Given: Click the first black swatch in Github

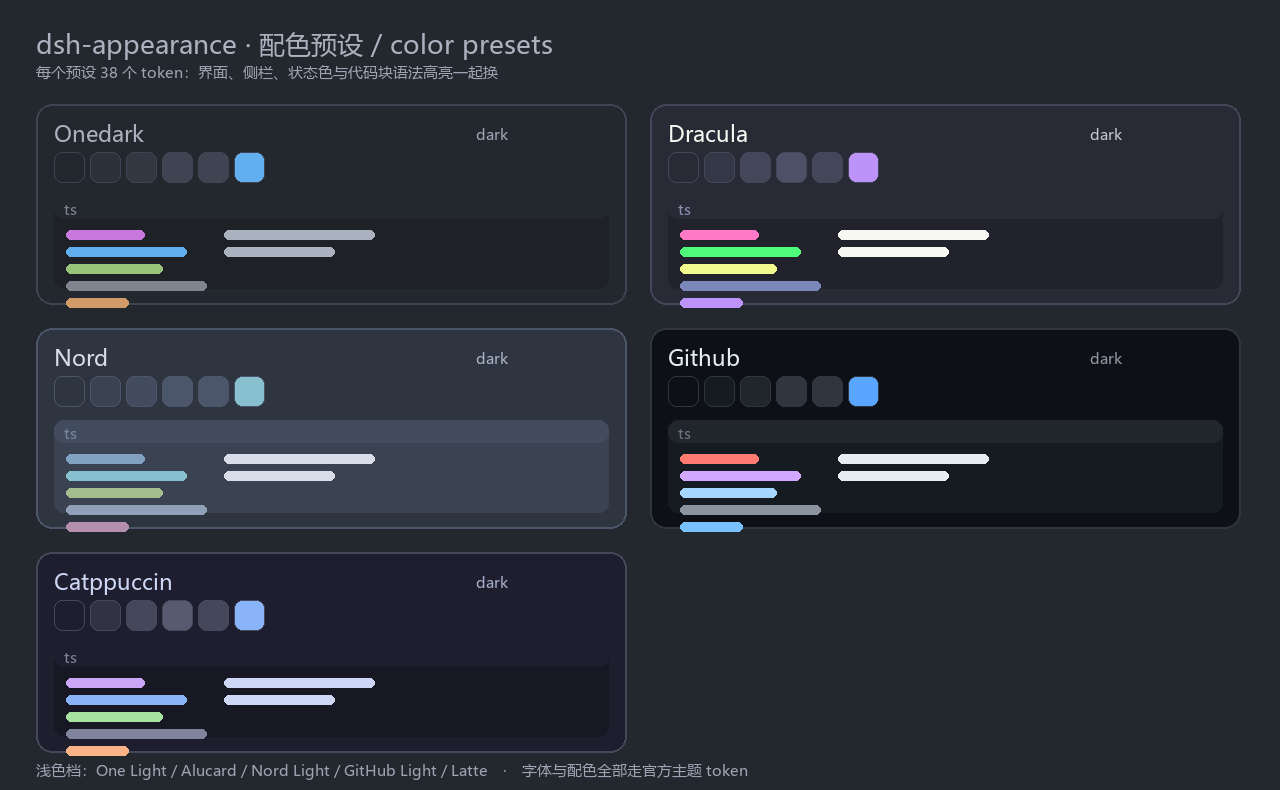Looking at the screenshot, I should (683, 392).
